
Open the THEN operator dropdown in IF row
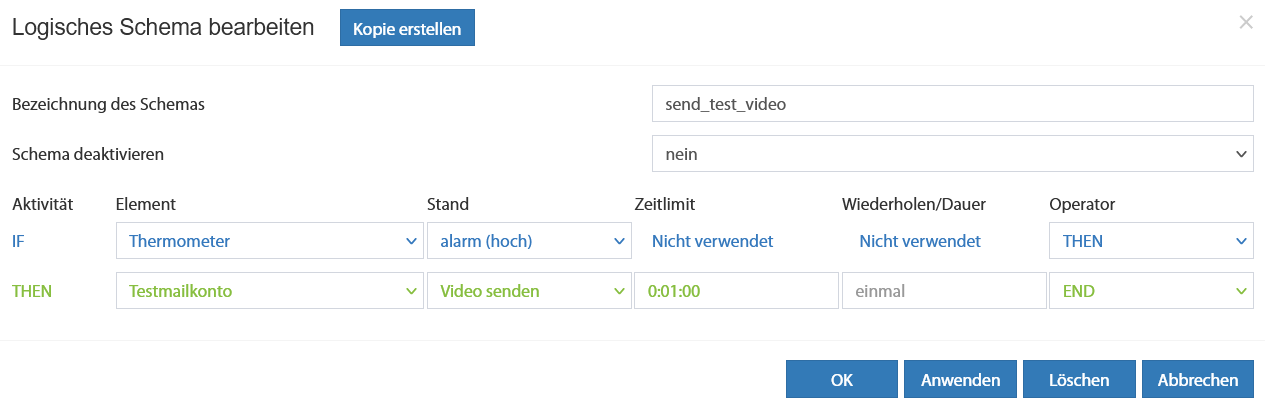point(1150,241)
